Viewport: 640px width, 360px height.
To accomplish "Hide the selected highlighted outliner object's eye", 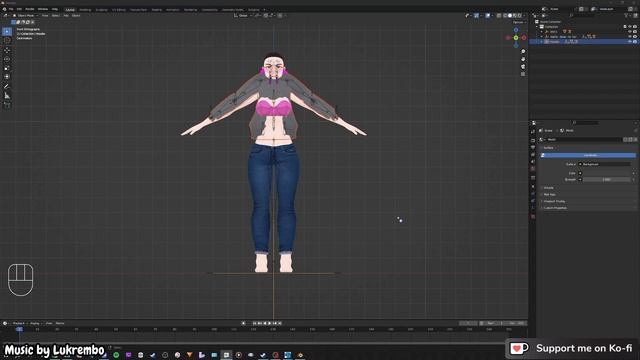I will [x=630, y=42].
